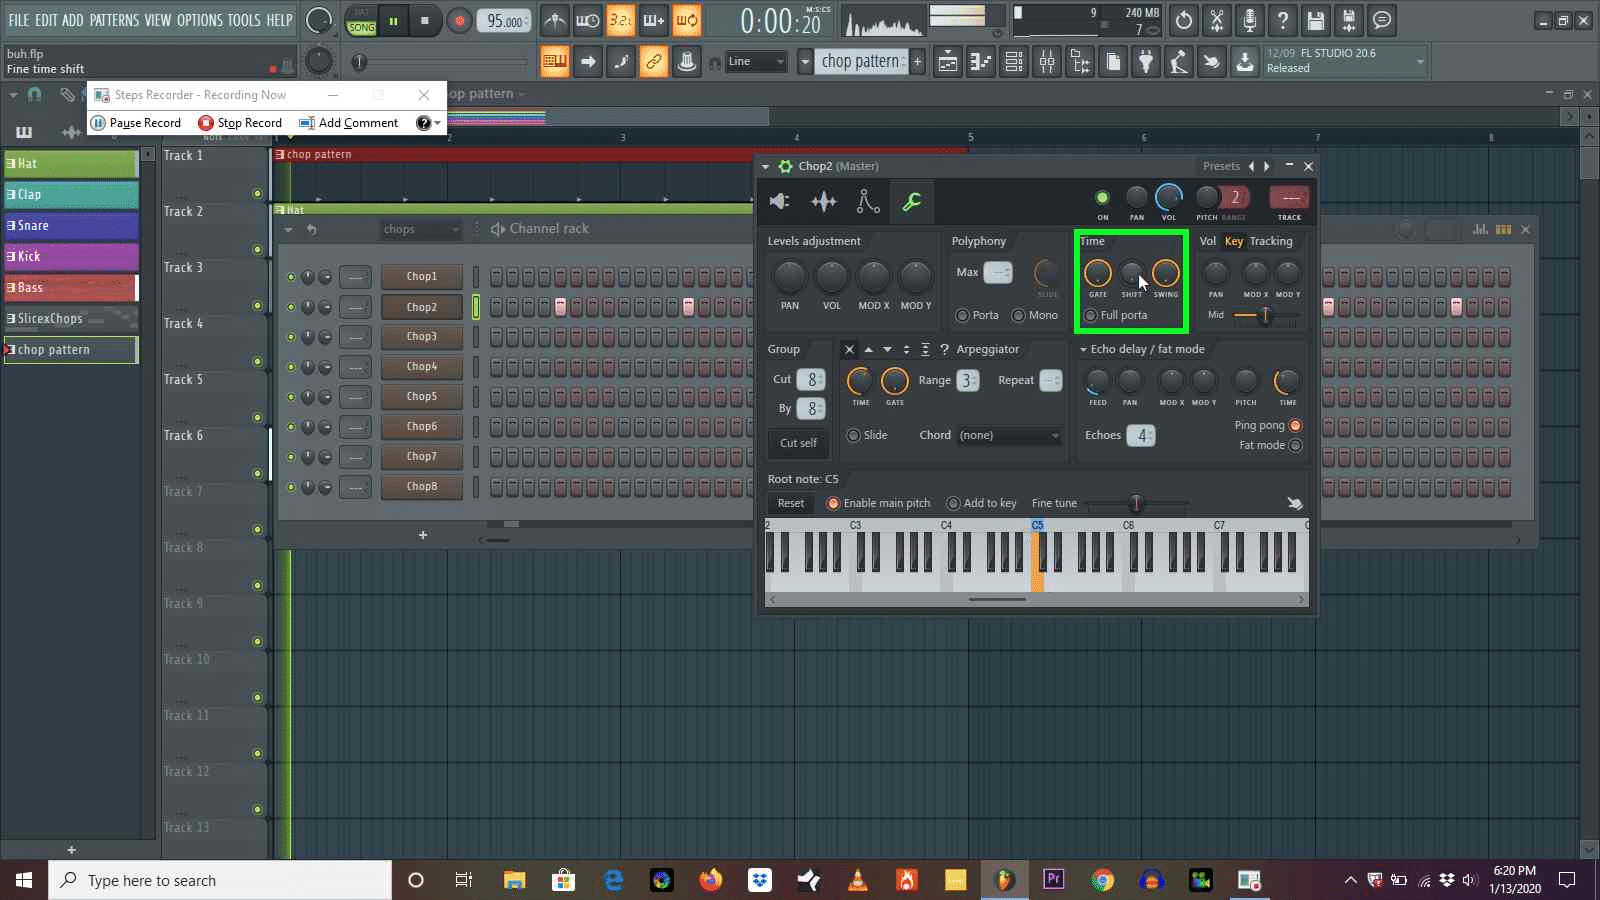Open Channel rack options arrow menu
This screenshot has height=900, width=1600.
[x=288, y=229]
